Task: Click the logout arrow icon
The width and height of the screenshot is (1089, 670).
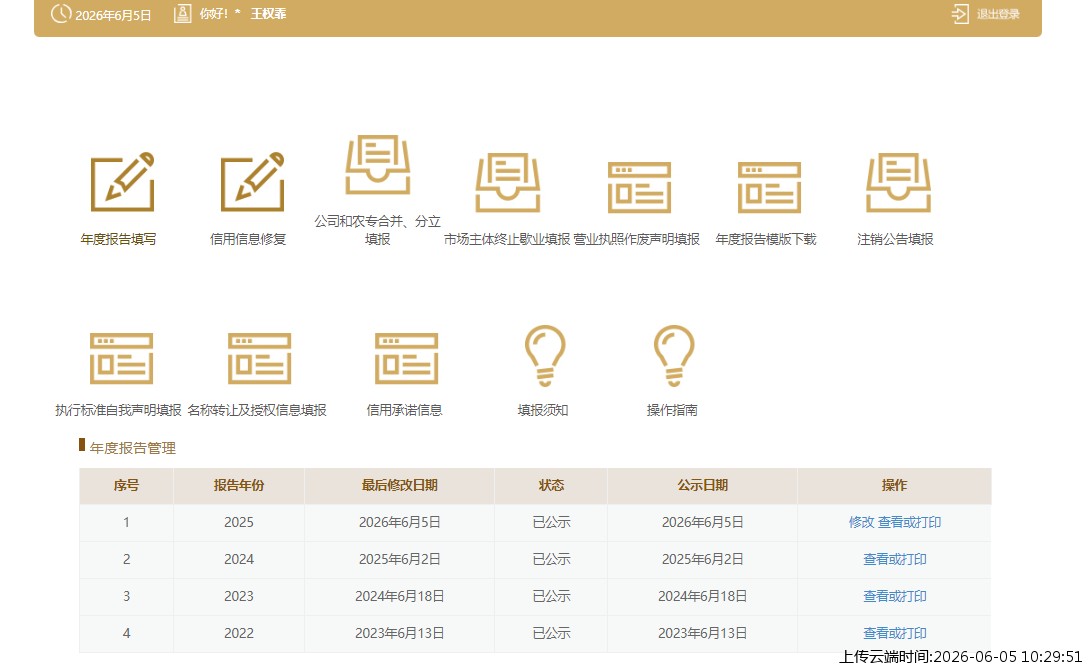Action: (x=960, y=14)
